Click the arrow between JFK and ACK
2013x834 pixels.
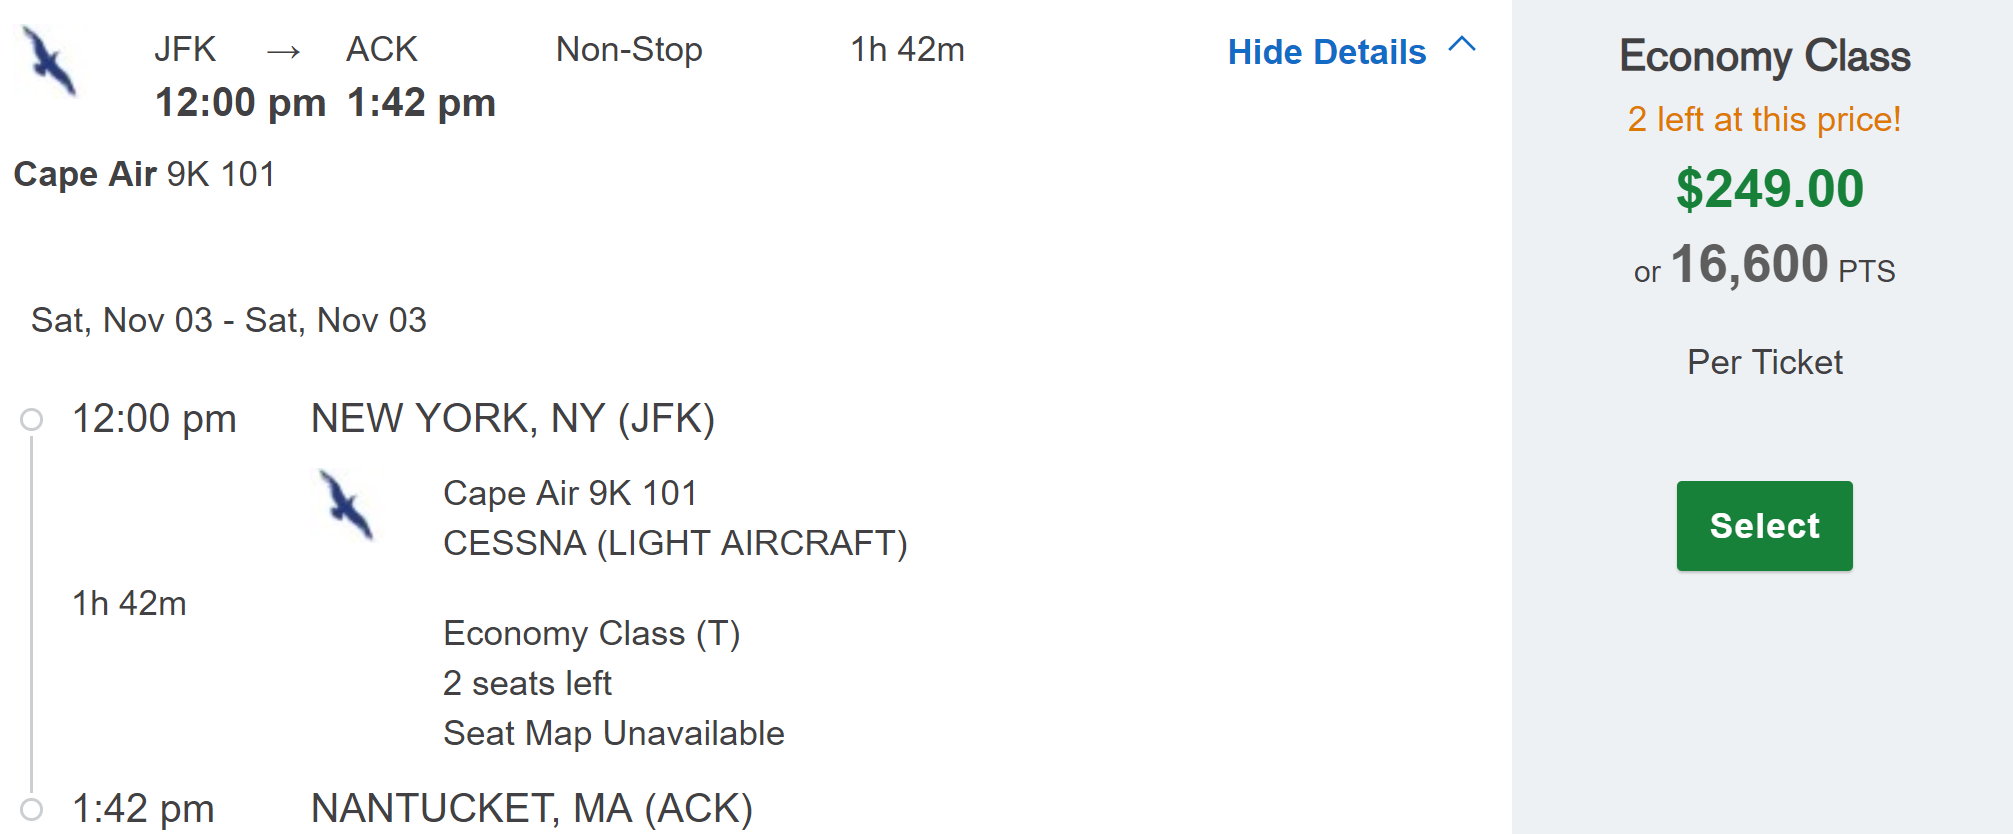pyautogui.click(x=283, y=51)
